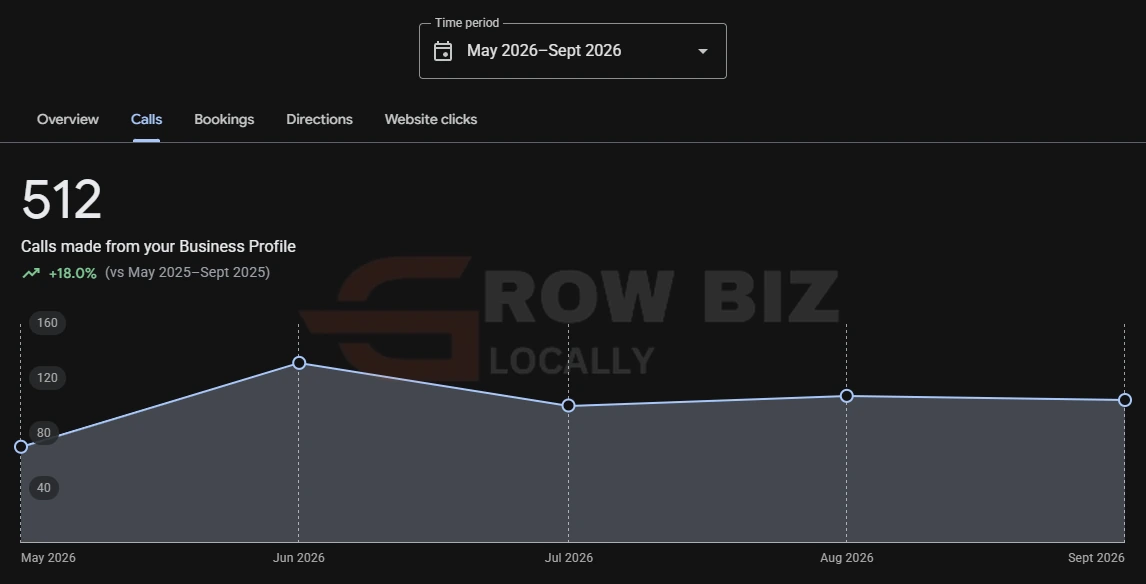Click the May 2026 x-axis label
This screenshot has width=1146, height=584.
point(48,558)
